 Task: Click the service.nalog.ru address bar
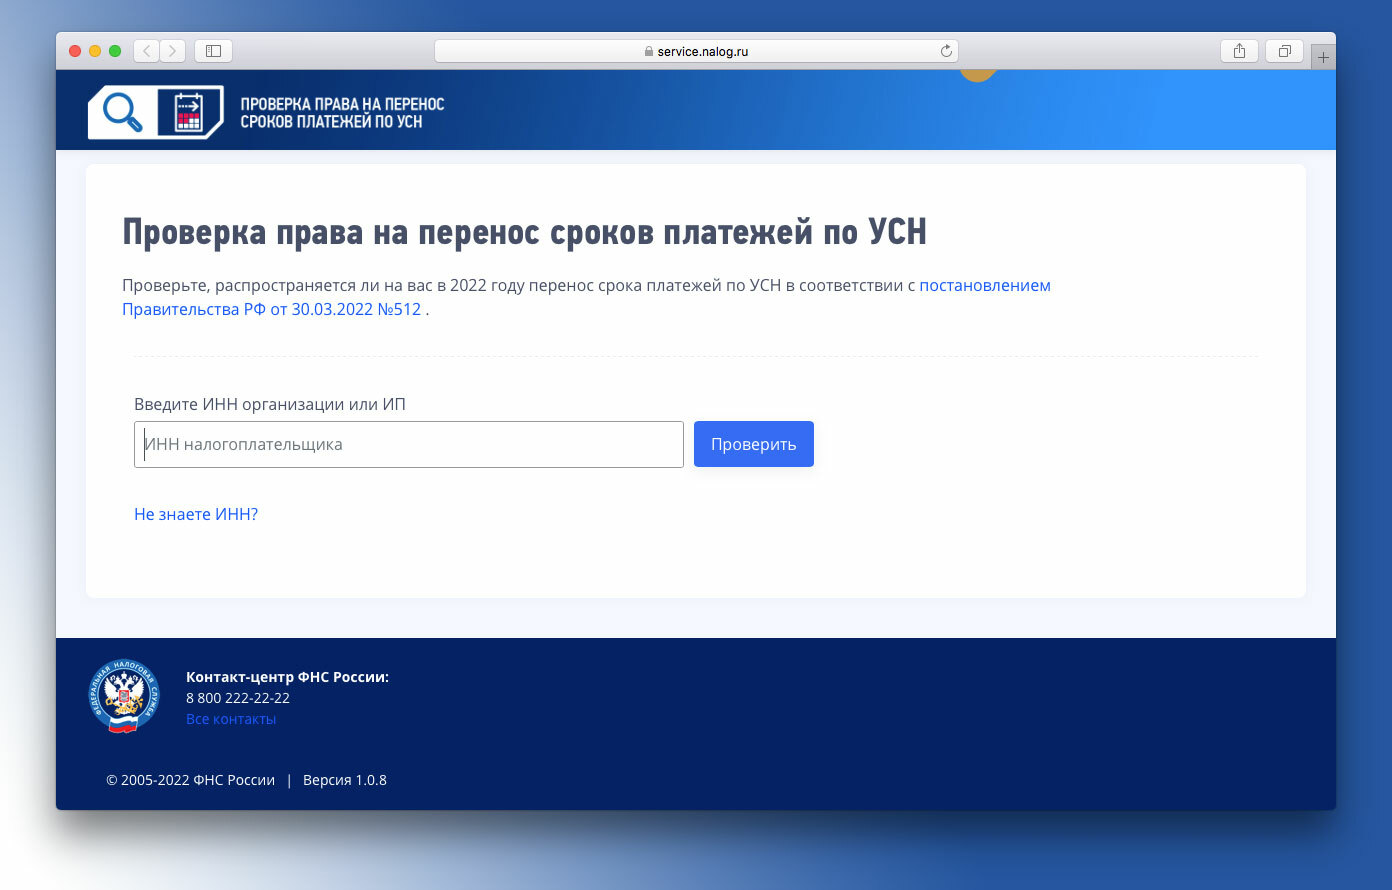coord(696,51)
